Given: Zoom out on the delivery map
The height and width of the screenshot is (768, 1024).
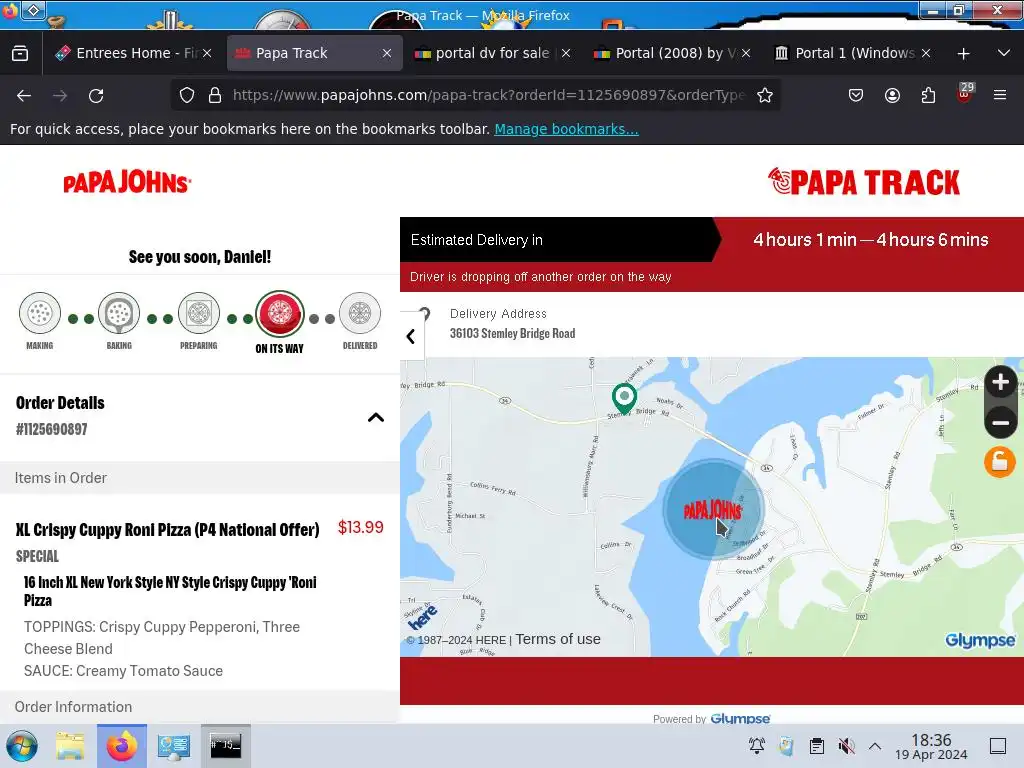Looking at the screenshot, I should pyautogui.click(x=1000, y=422).
